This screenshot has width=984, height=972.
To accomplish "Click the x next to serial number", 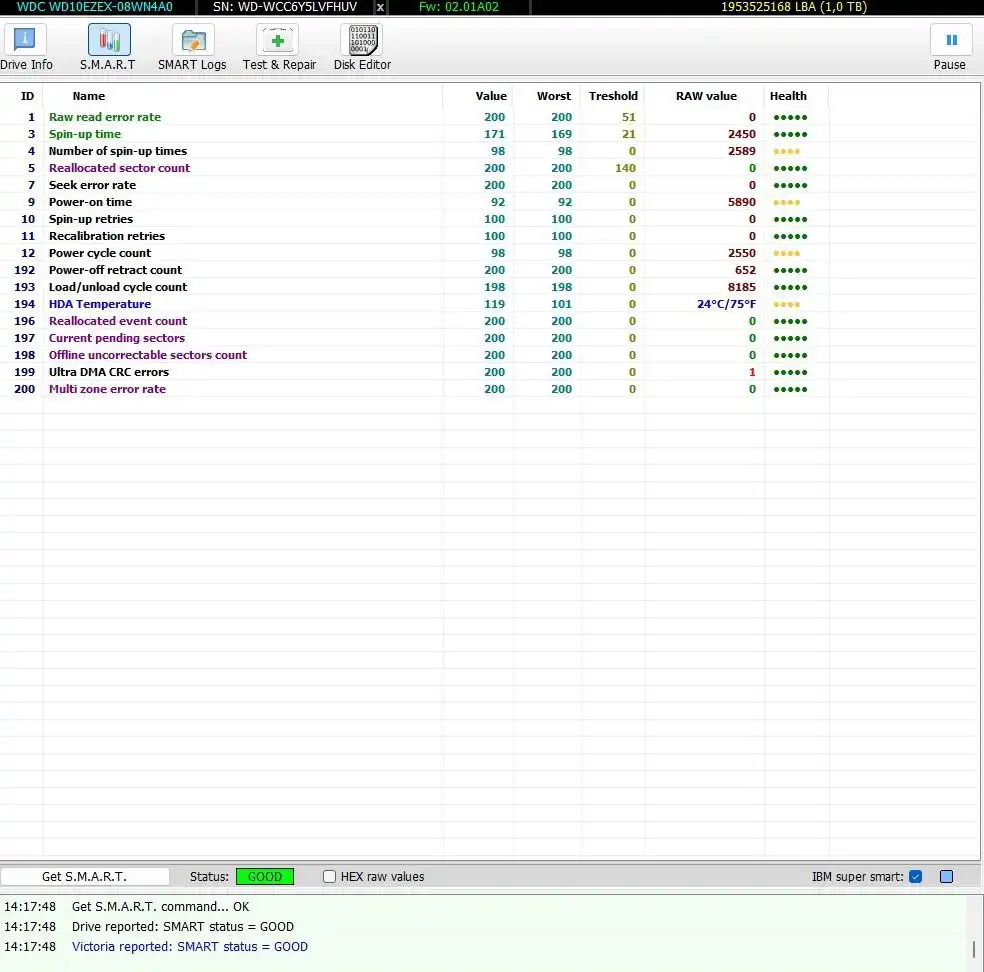I will [380, 7].
